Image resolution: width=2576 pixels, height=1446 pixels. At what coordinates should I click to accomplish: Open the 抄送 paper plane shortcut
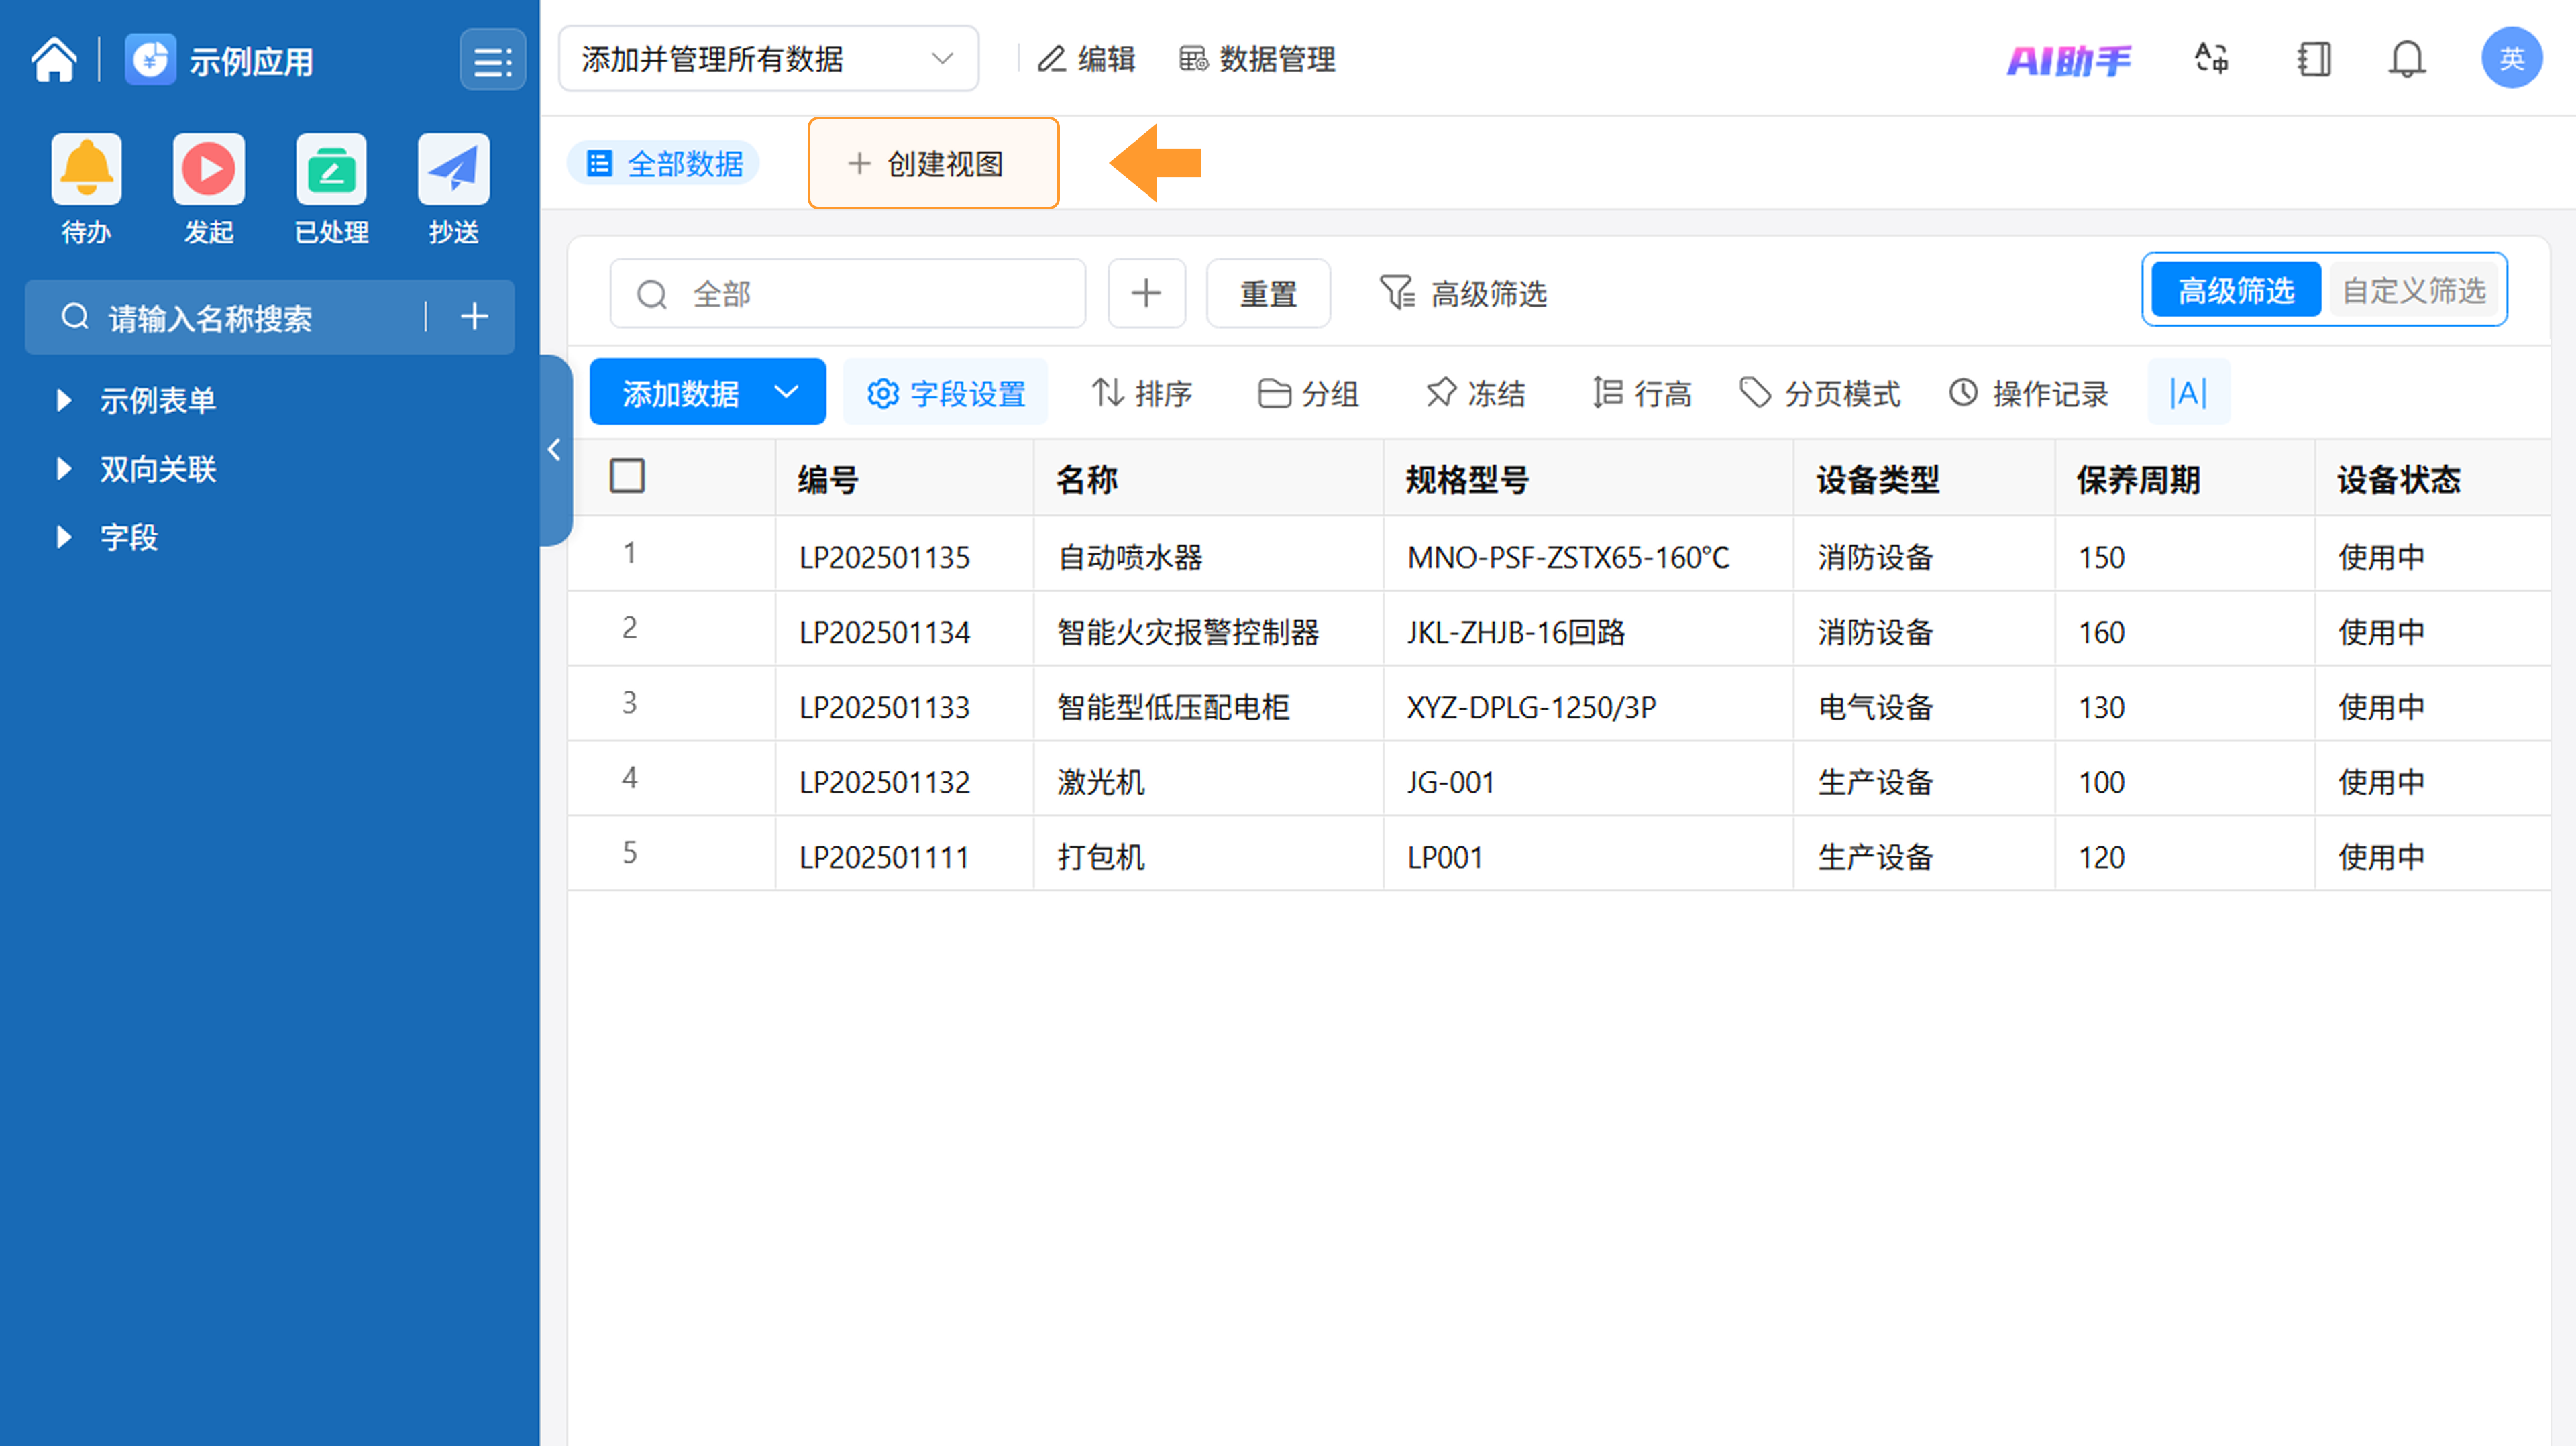tap(453, 170)
